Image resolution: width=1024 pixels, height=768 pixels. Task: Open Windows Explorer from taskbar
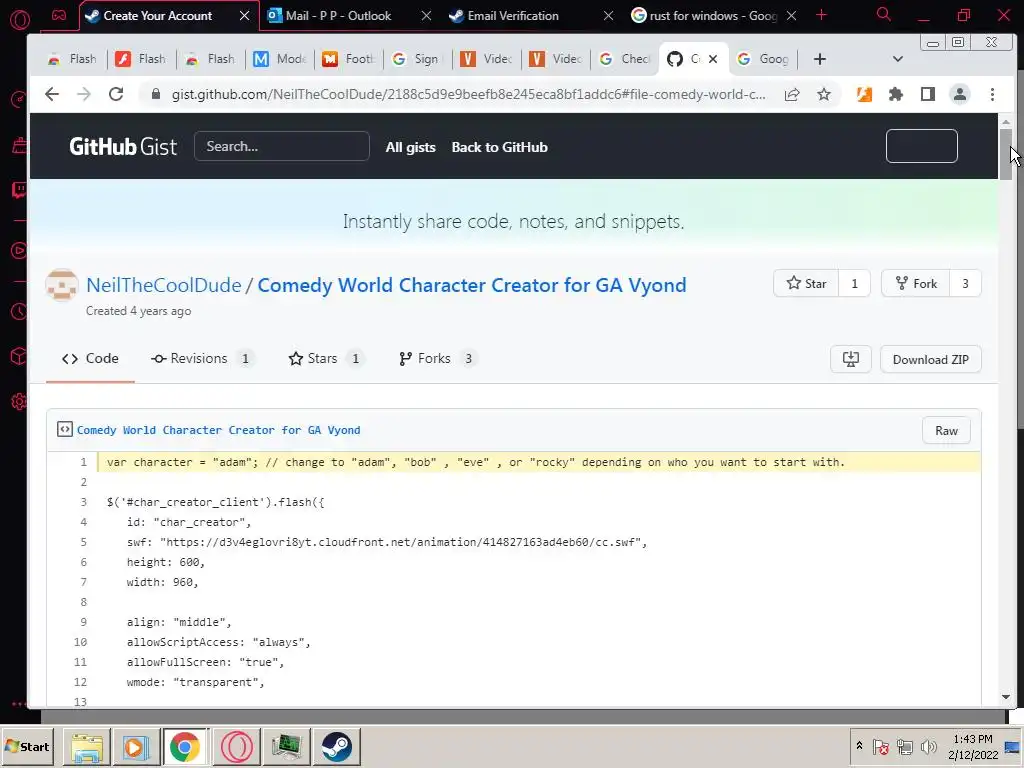[x=87, y=746]
